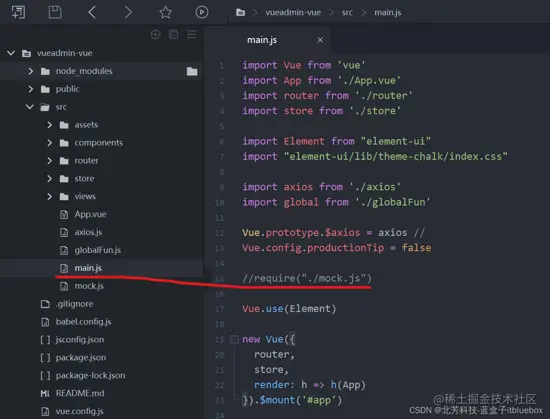
Task: Click the collapse-all icon in sidebar header
Action: (x=173, y=34)
